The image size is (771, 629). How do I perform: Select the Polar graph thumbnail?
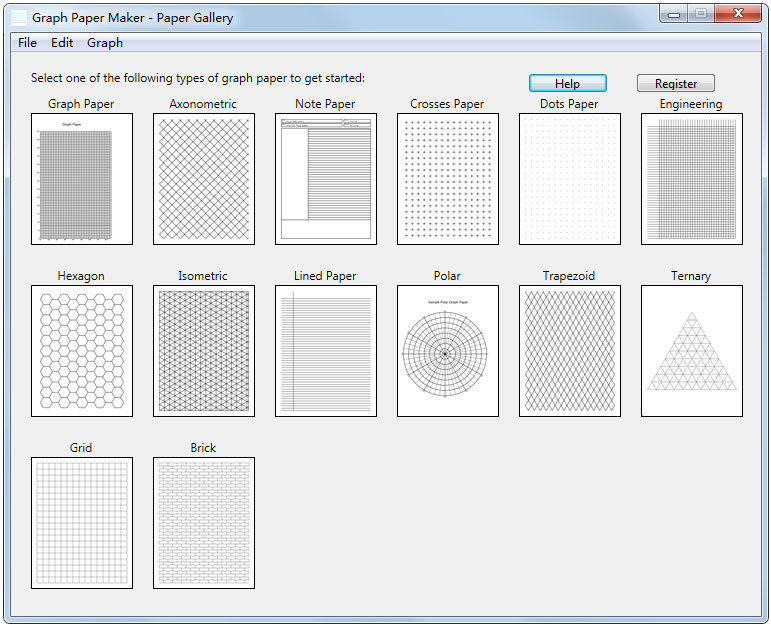coord(447,351)
